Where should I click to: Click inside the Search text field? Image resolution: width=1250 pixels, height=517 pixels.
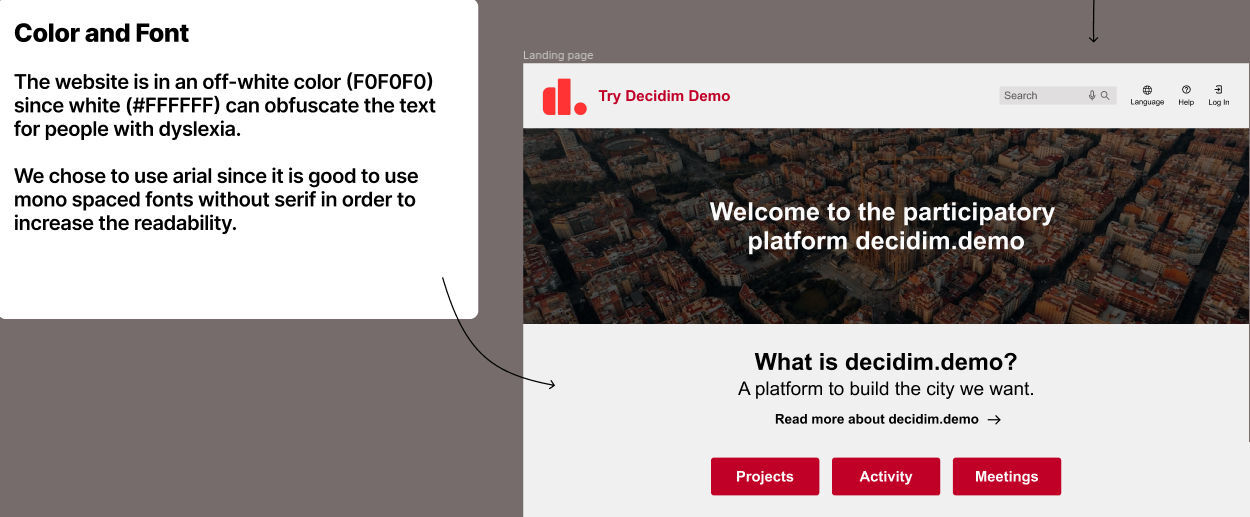click(x=1040, y=96)
